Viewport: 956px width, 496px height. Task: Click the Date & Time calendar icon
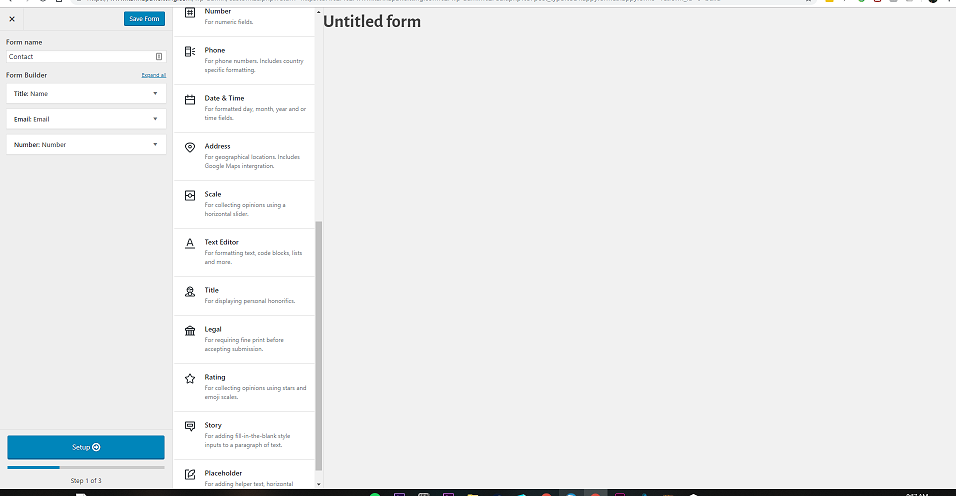(x=190, y=99)
